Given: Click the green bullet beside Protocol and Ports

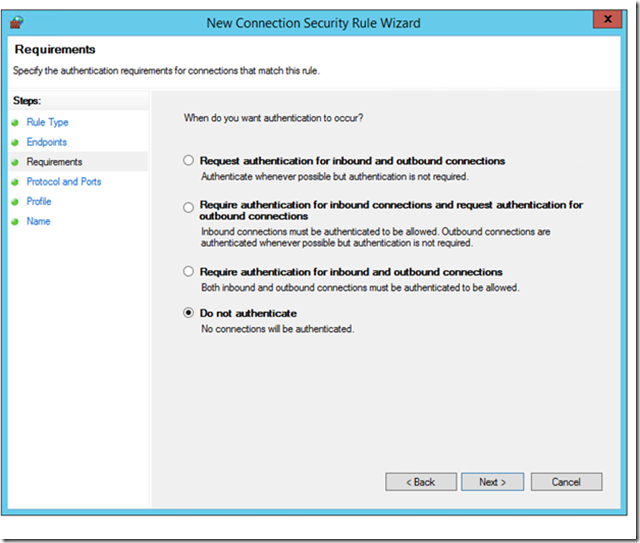Looking at the screenshot, I should point(15,182).
